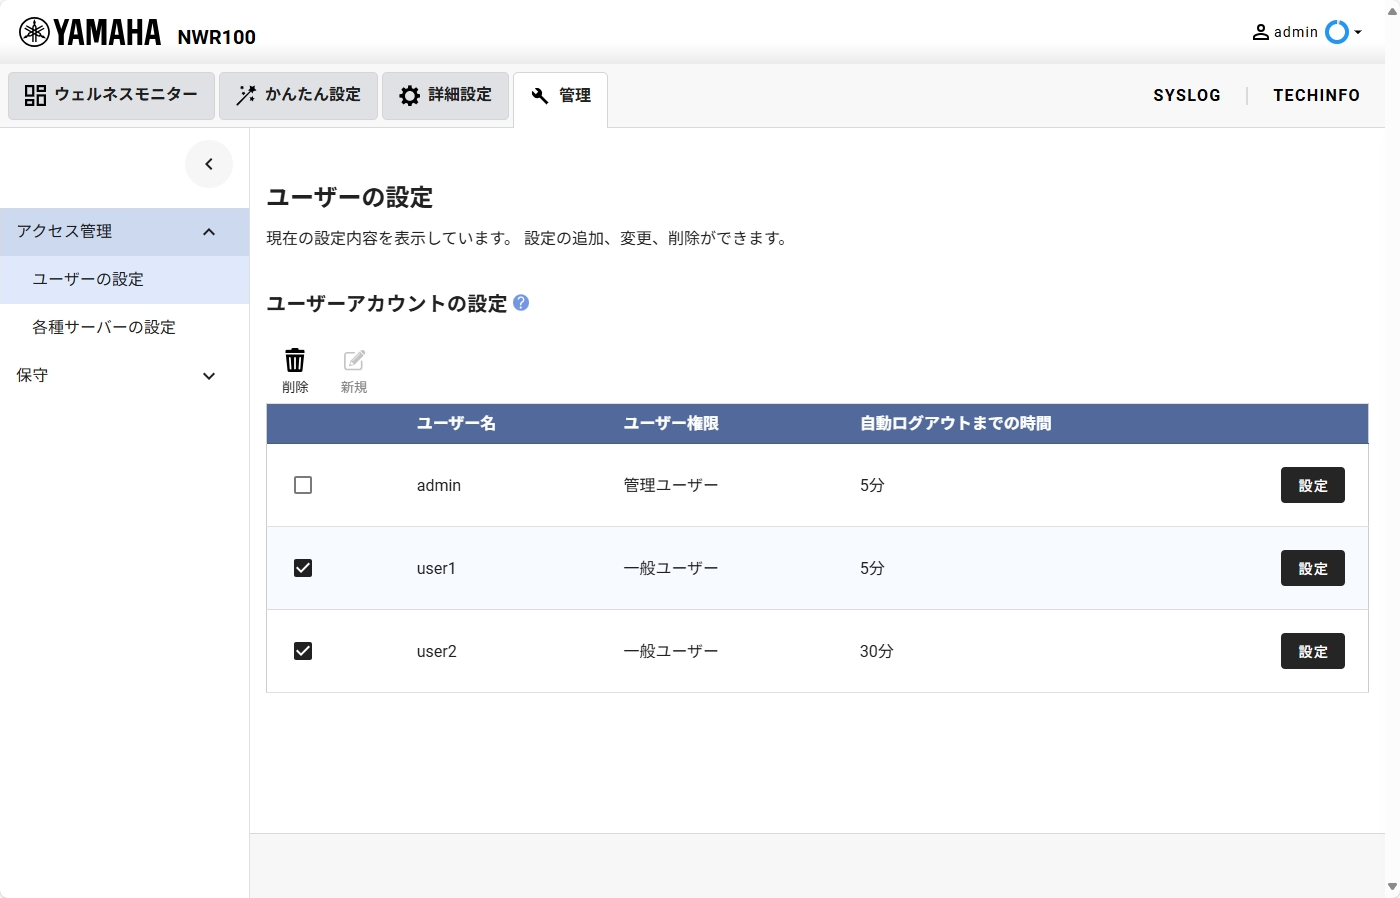Click the gear icon on 詳細設定
The image size is (1400, 898).
tap(409, 94)
